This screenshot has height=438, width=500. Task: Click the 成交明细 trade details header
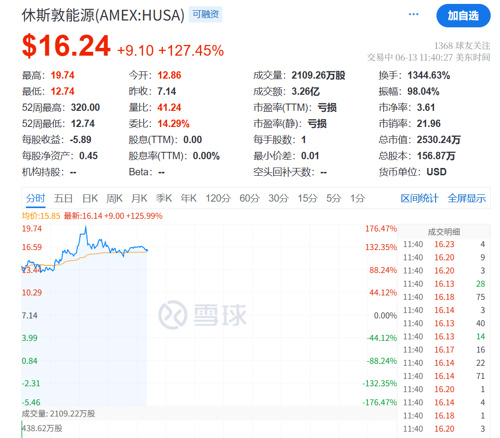444,232
